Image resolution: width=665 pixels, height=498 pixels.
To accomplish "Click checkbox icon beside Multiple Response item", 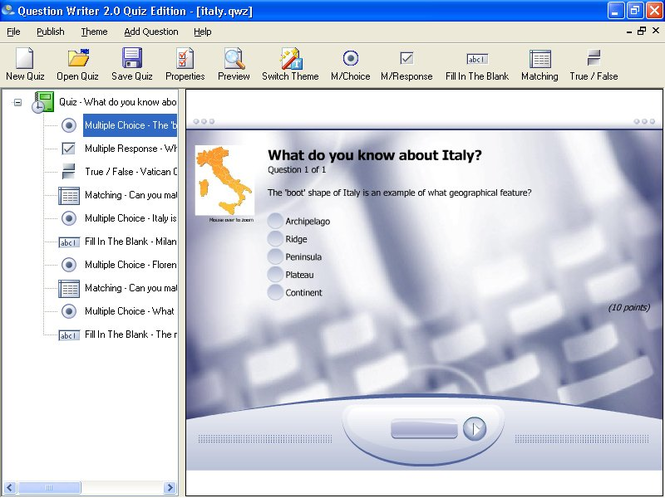I will pyautogui.click(x=68, y=148).
